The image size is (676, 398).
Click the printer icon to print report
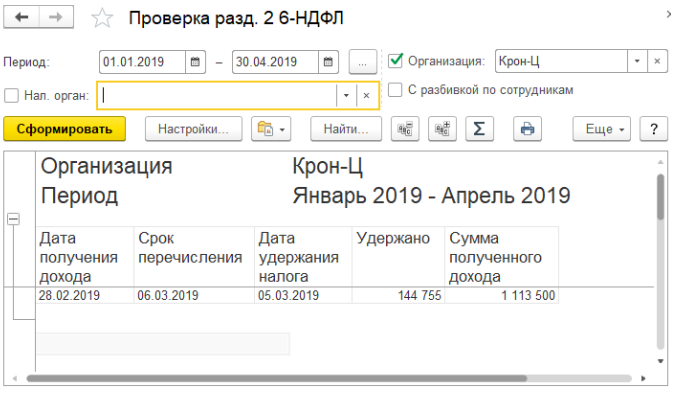tap(527, 129)
